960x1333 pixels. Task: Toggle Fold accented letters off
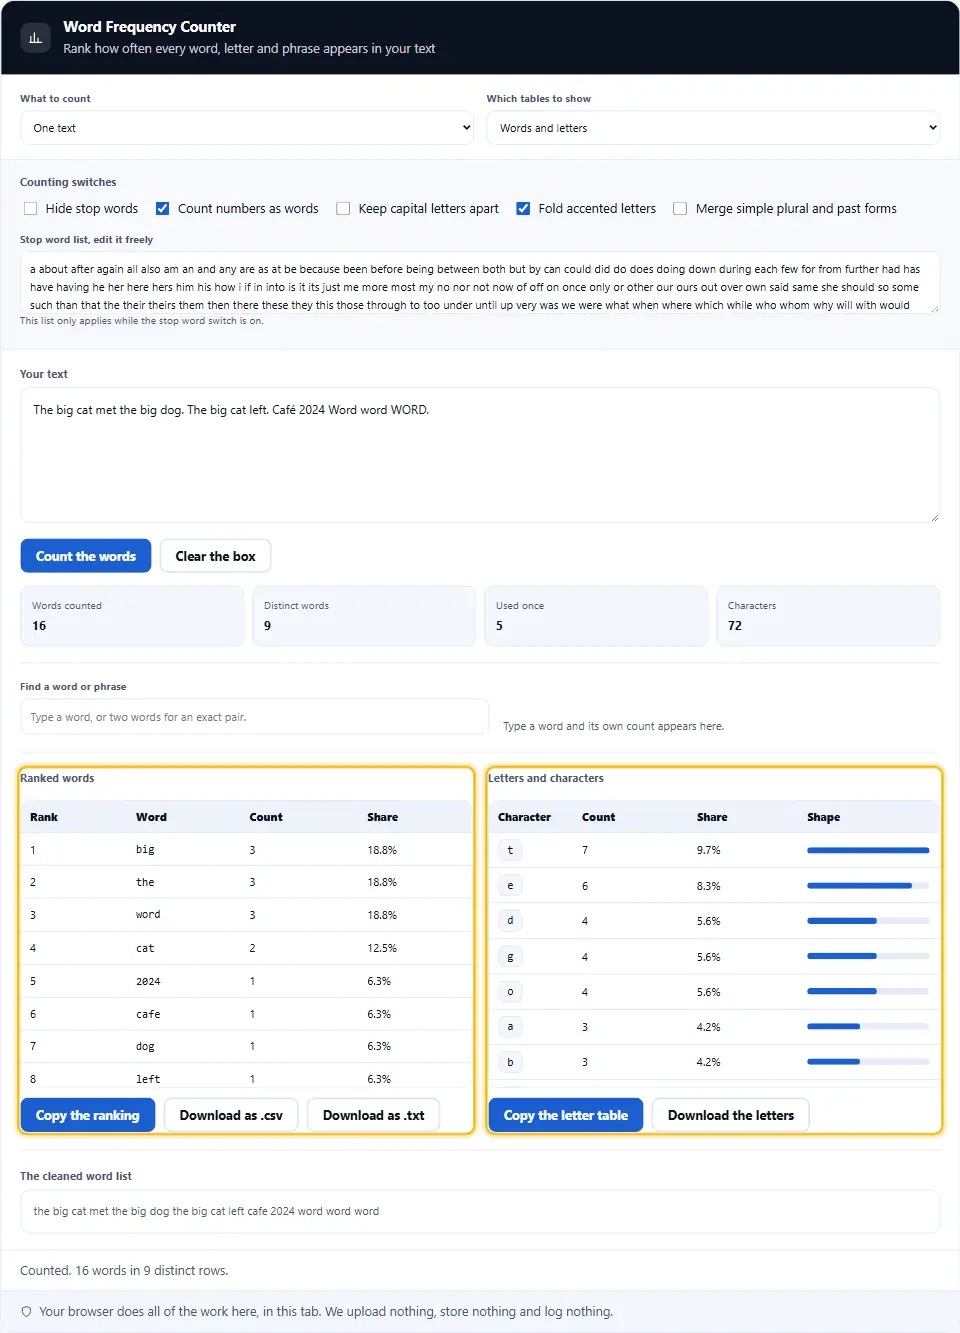click(x=523, y=208)
